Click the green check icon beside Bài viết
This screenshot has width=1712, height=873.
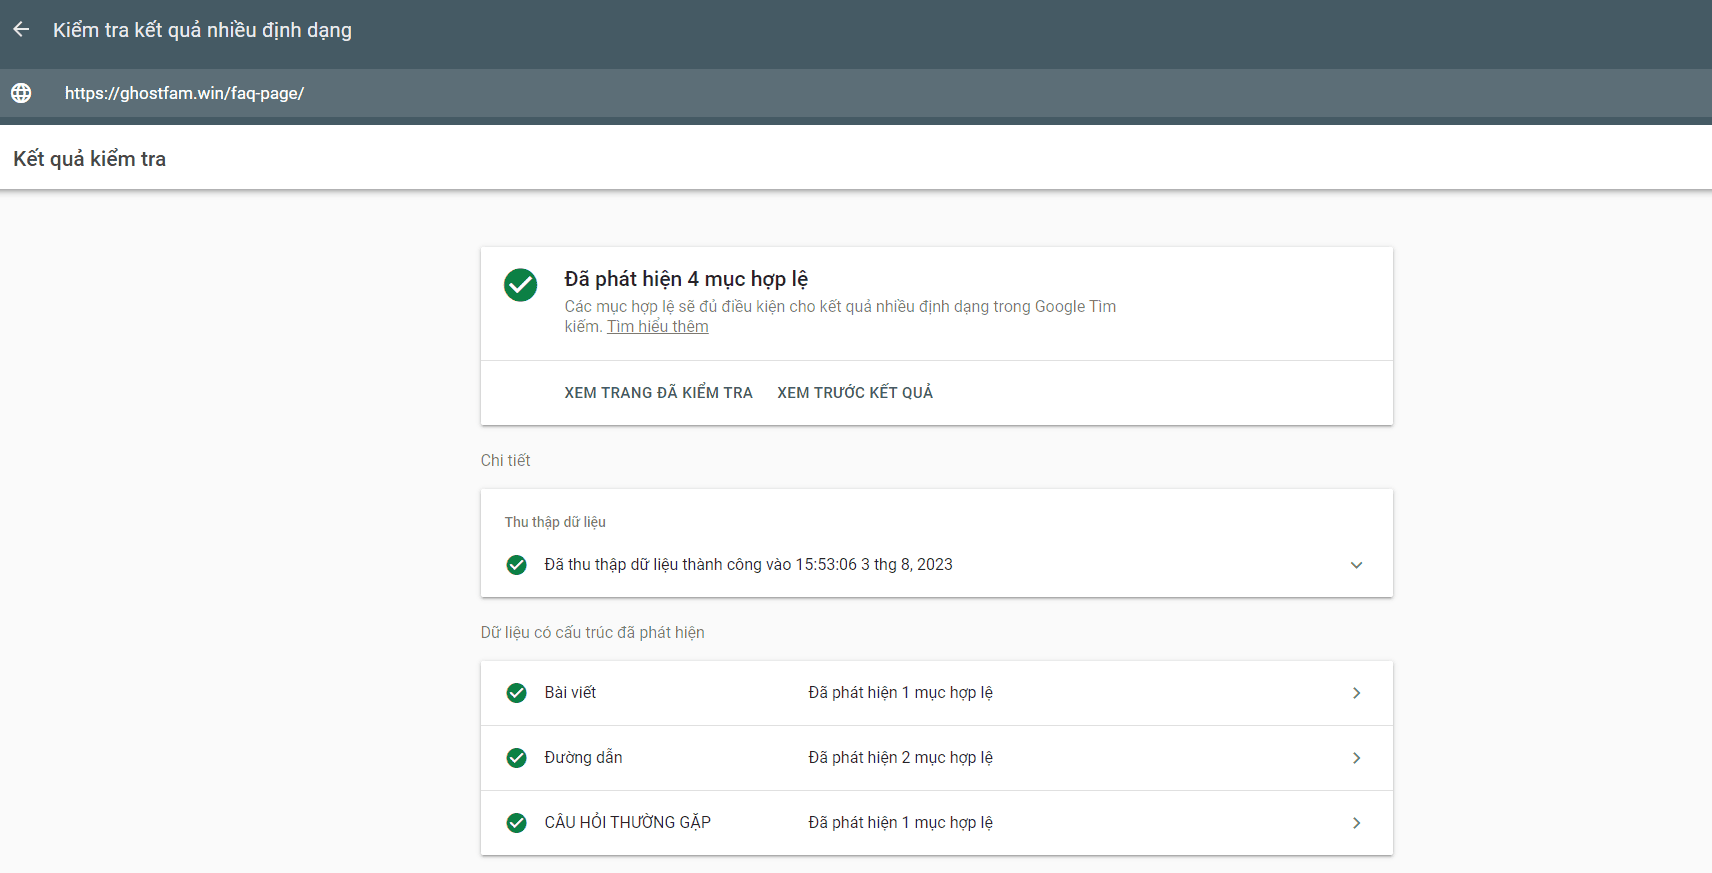(516, 693)
